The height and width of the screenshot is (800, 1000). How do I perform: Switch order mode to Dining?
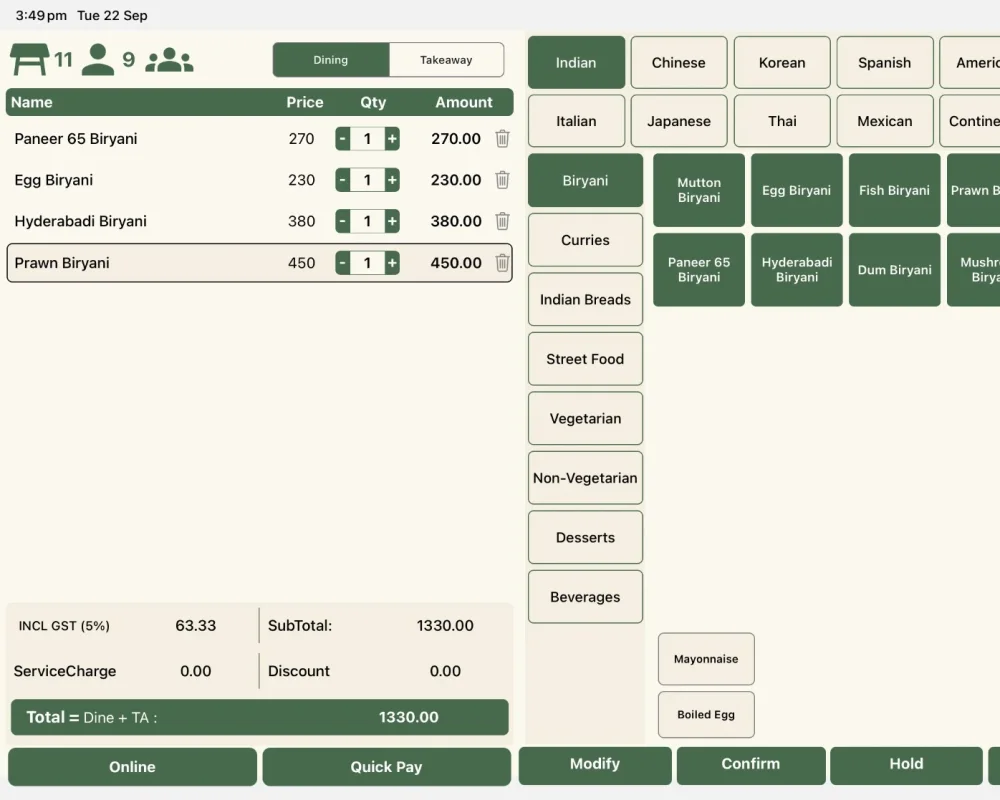click(x=331, y=60)
